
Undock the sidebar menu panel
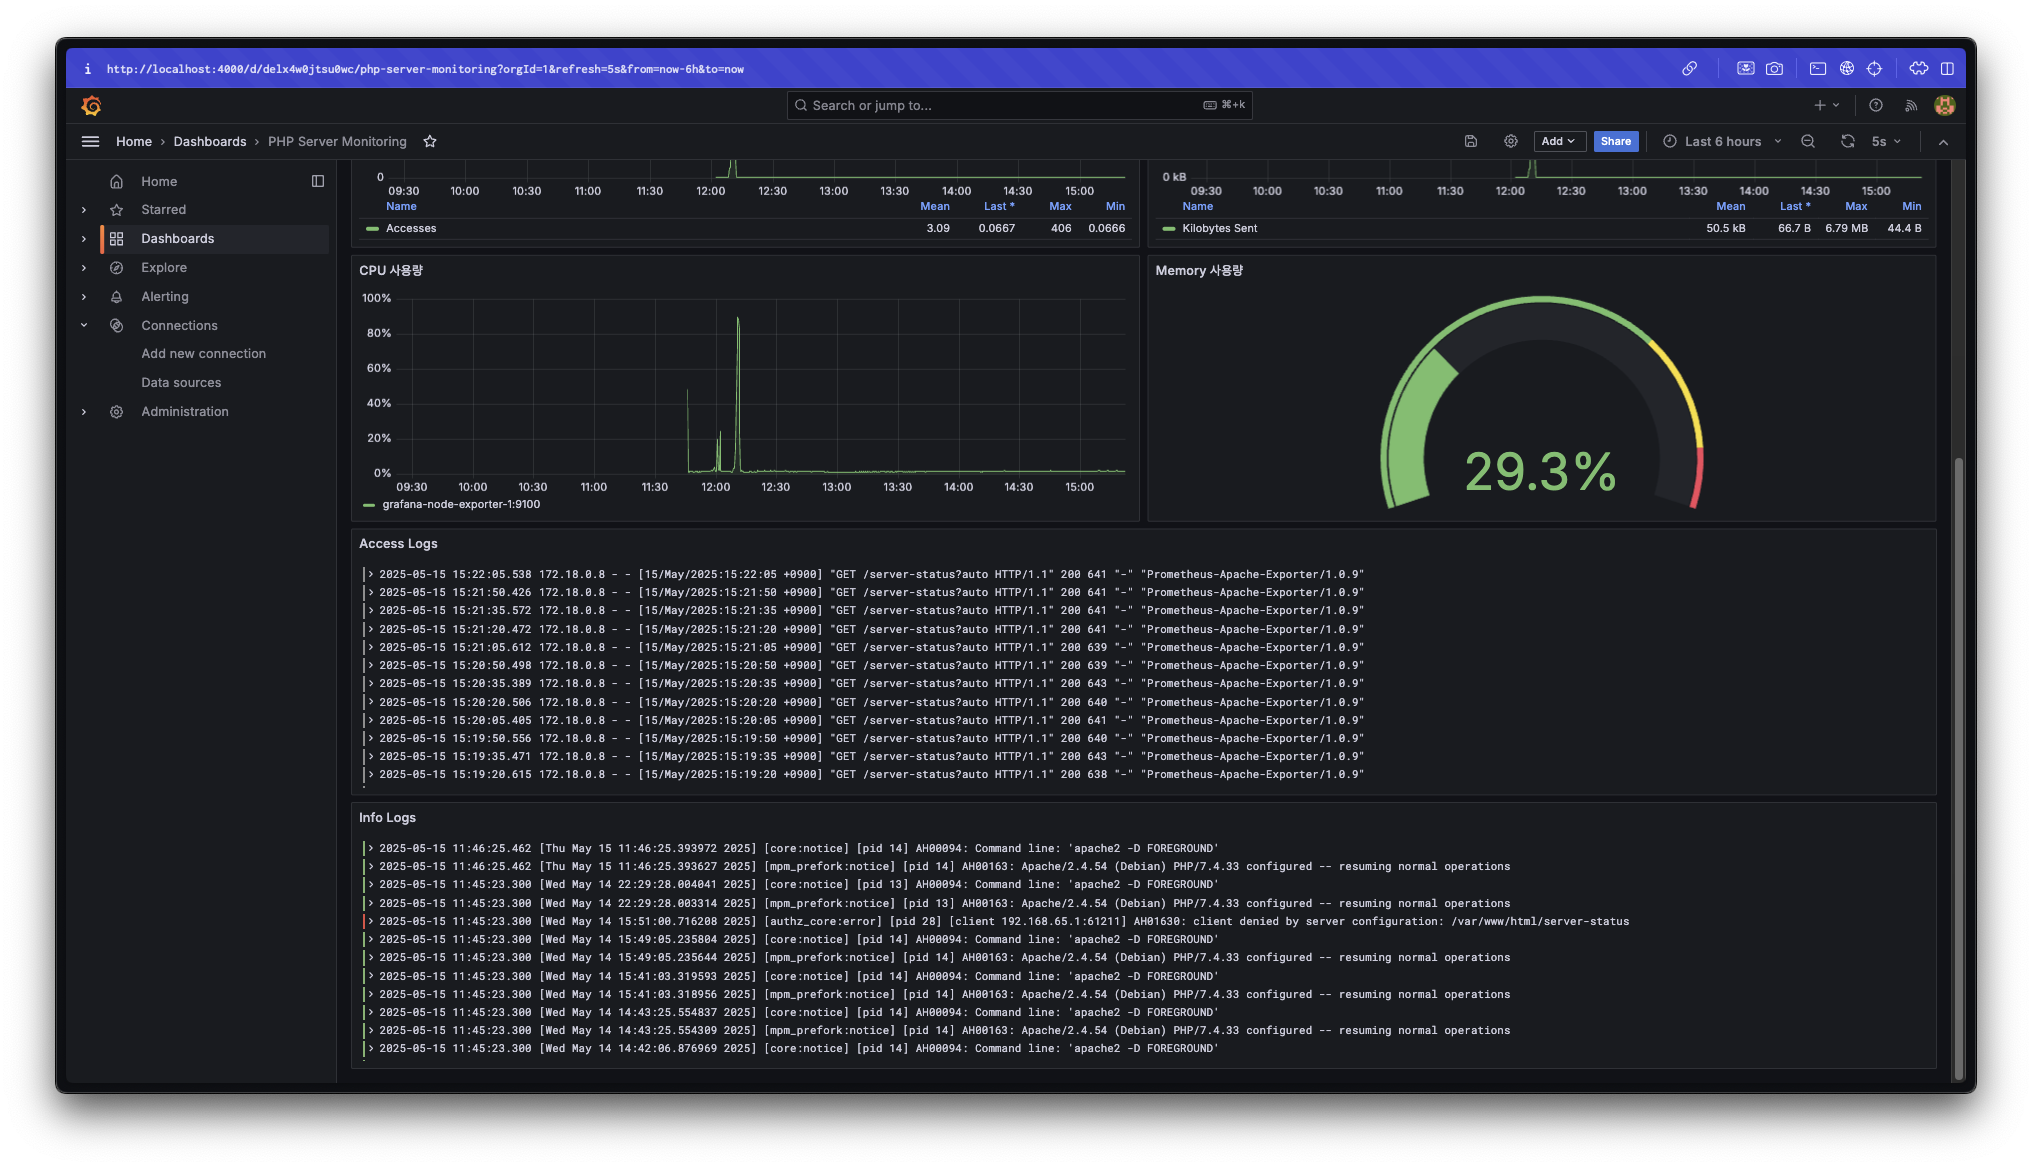tap(318, 181)
